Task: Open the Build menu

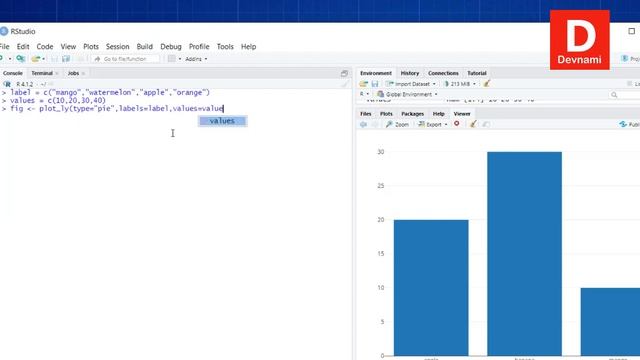Action: coord(144,47)
